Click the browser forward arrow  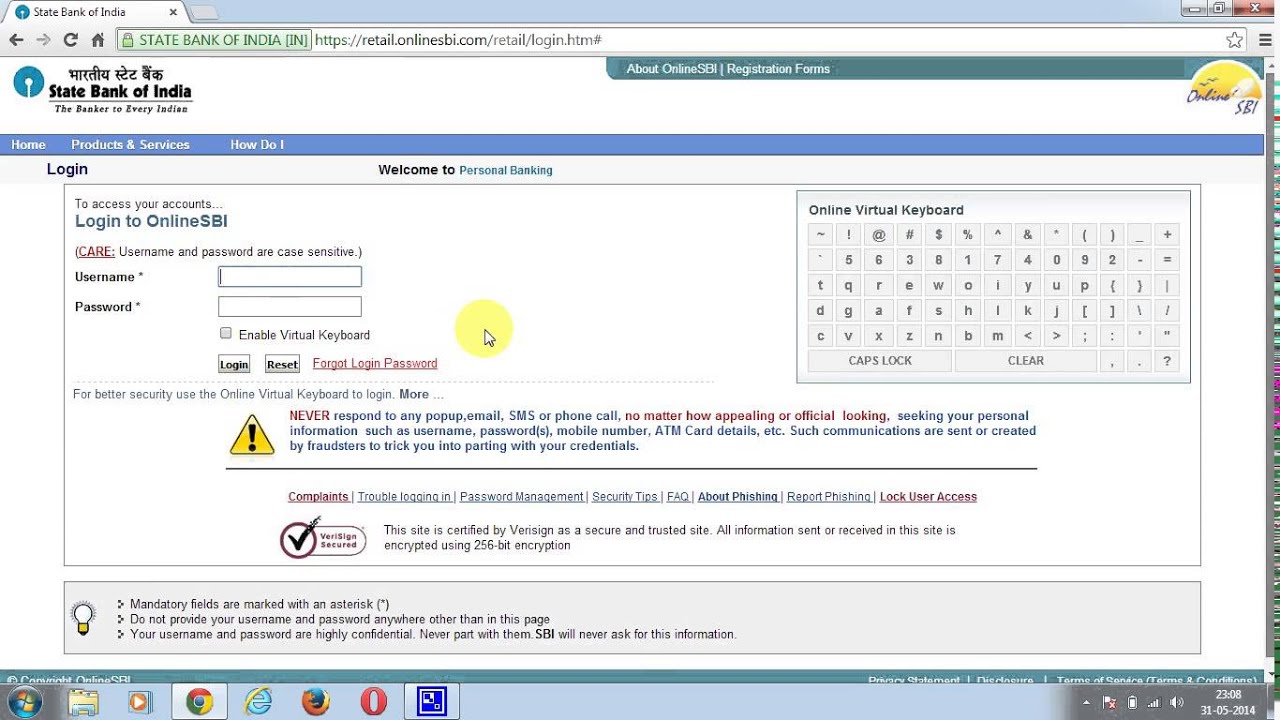coord(43,40)
